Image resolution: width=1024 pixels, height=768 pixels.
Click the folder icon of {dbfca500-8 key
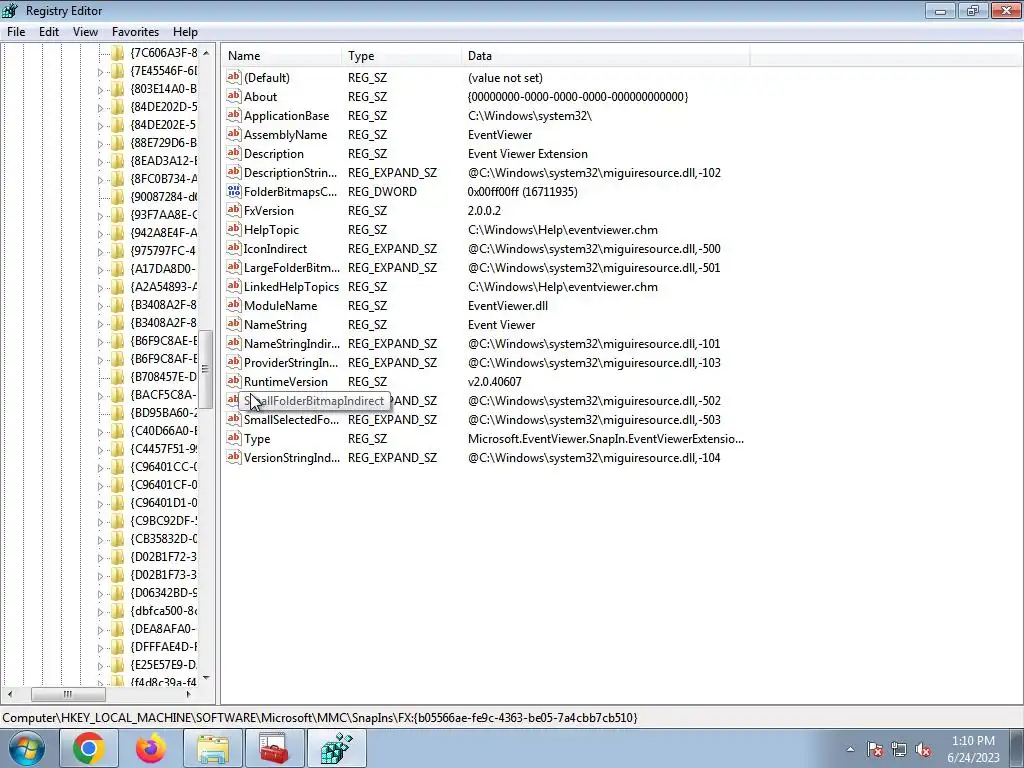[118, 611]
